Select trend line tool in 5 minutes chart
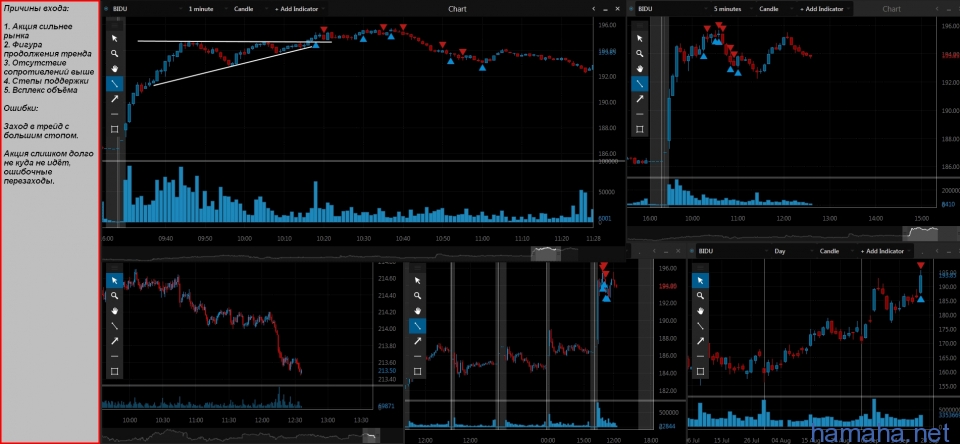This screenshot has height=444, width=960. 640,83
